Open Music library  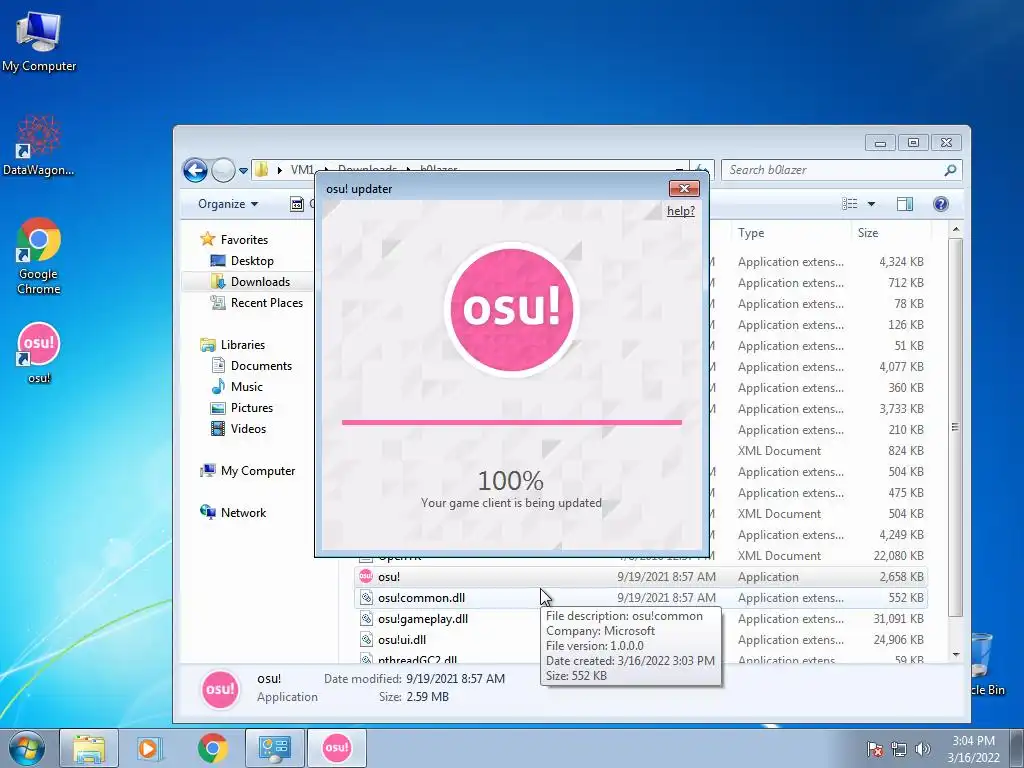(x=246, y=387)
